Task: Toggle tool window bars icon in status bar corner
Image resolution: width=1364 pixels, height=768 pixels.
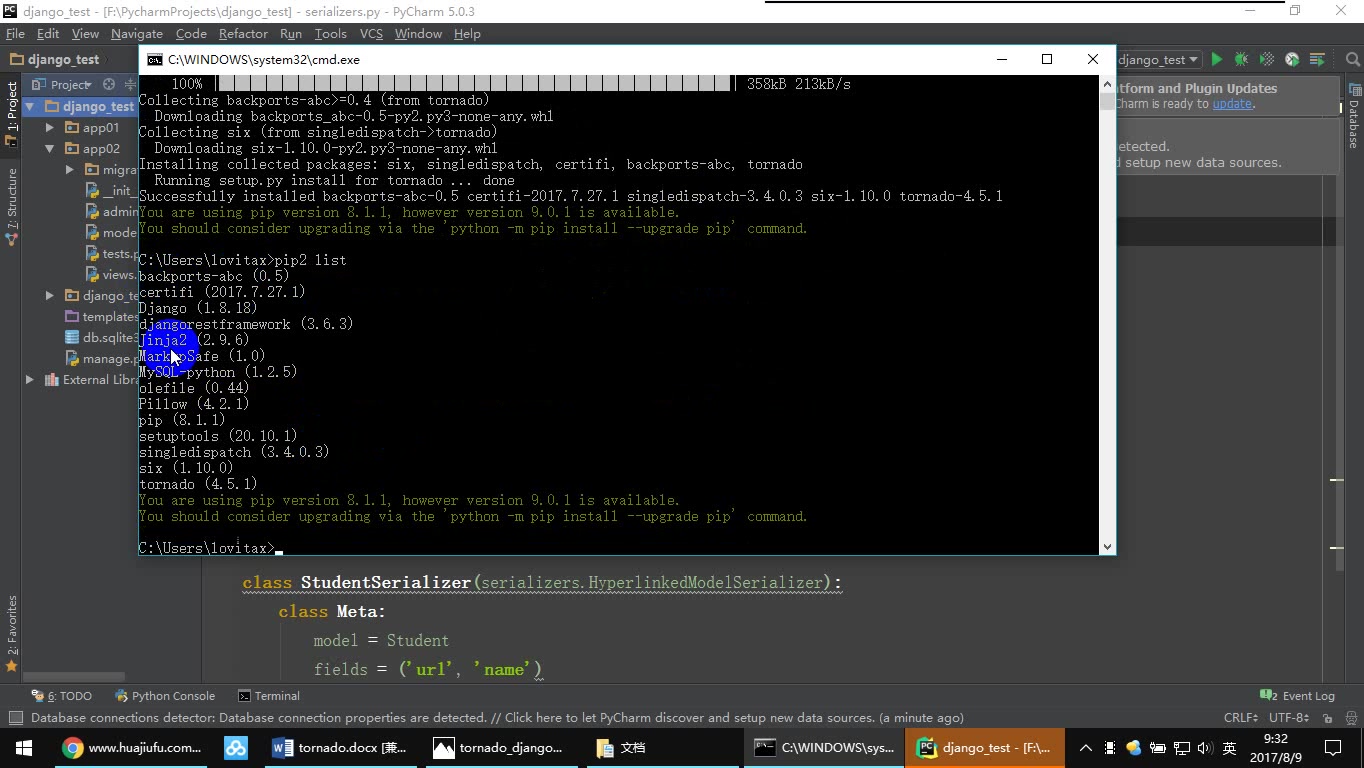Action: 15,718
